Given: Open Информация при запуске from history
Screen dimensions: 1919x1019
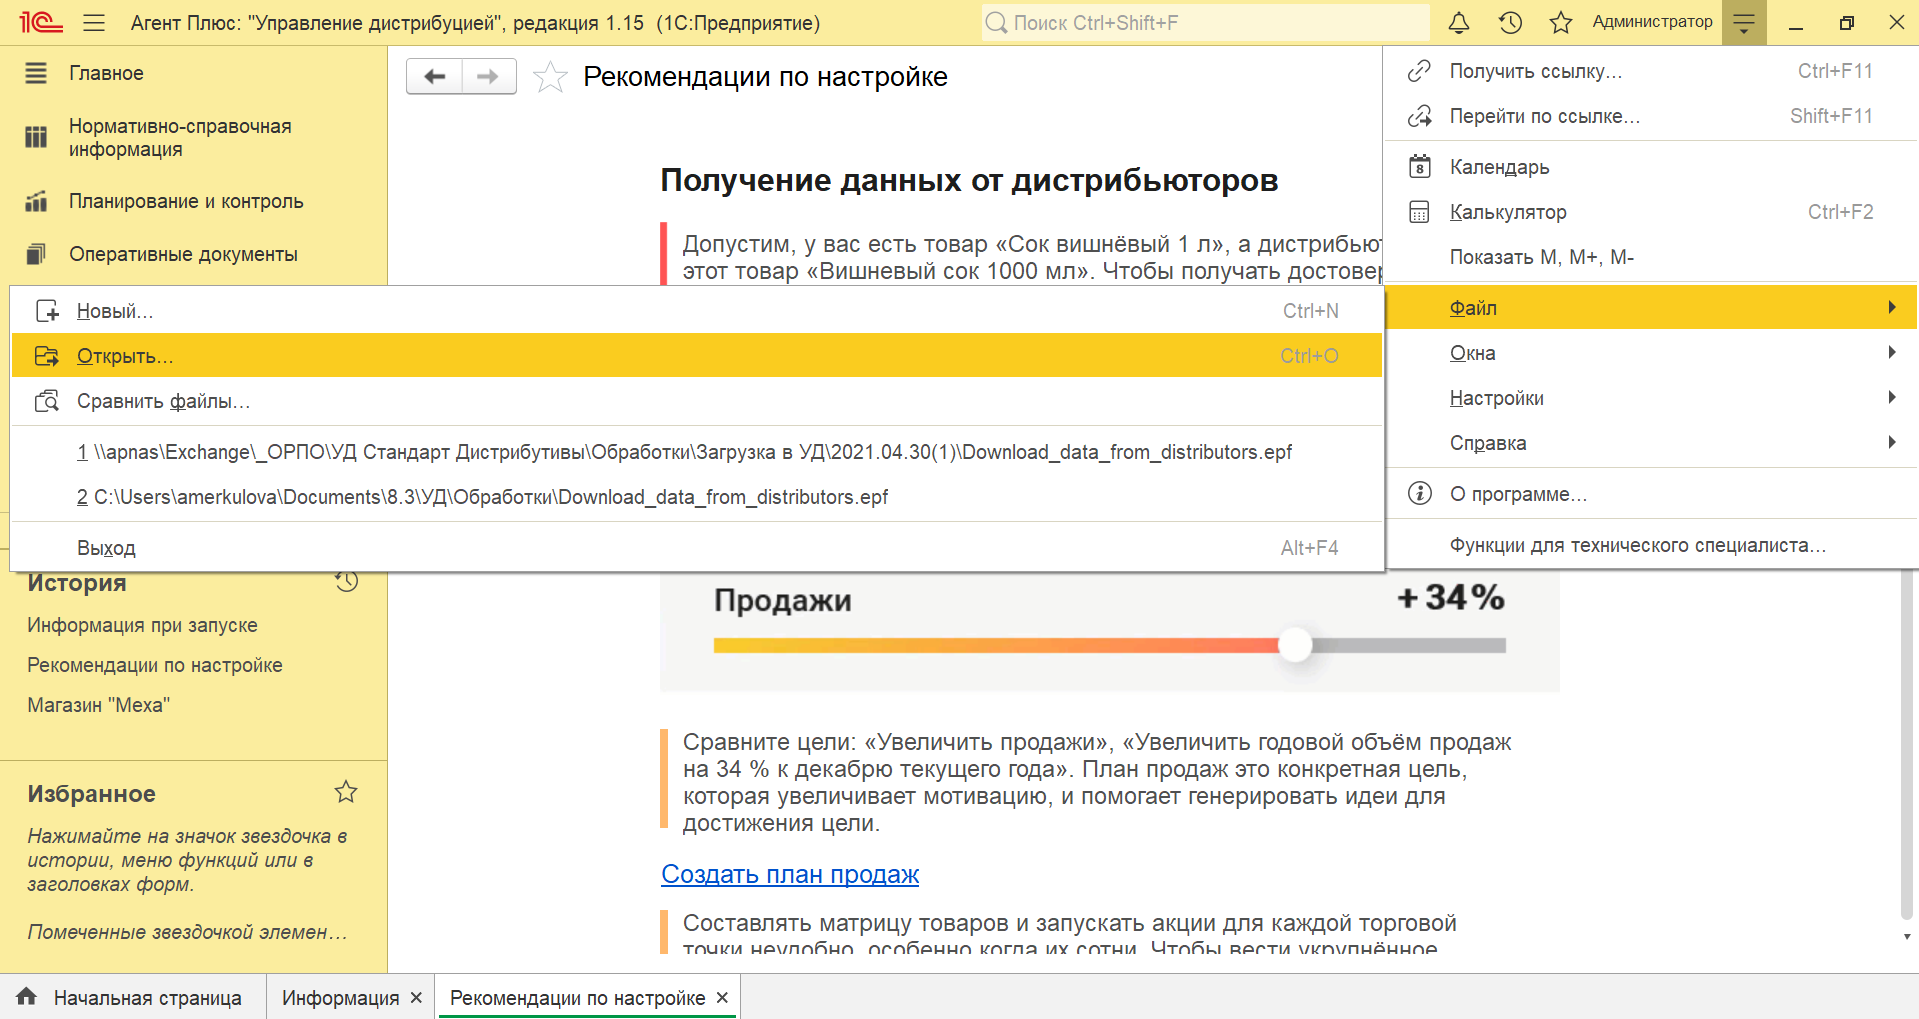Looking at the screenshot, I should tap(142, 625).
